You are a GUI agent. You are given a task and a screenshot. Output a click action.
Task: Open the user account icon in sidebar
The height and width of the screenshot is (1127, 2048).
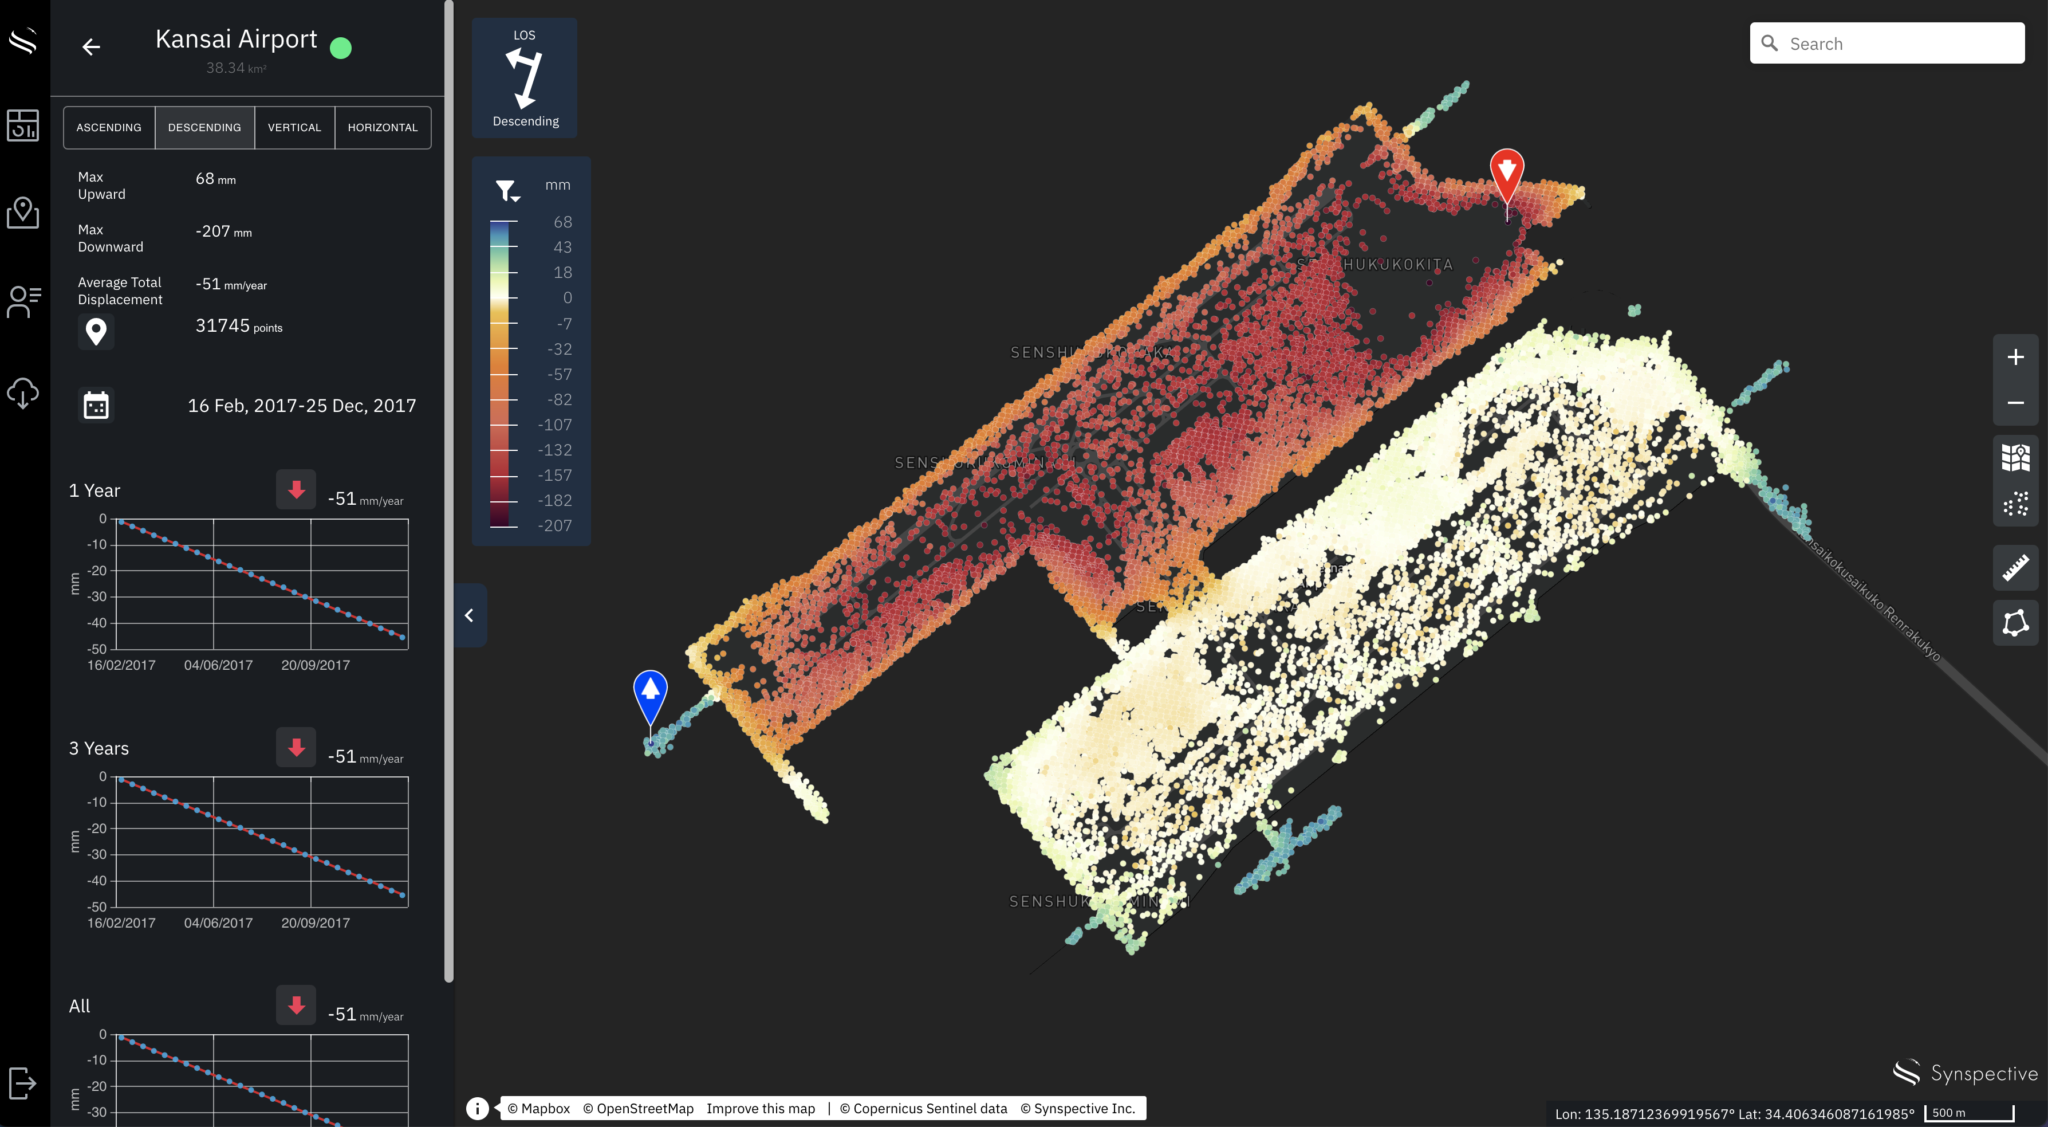click(x=22, y=301)
